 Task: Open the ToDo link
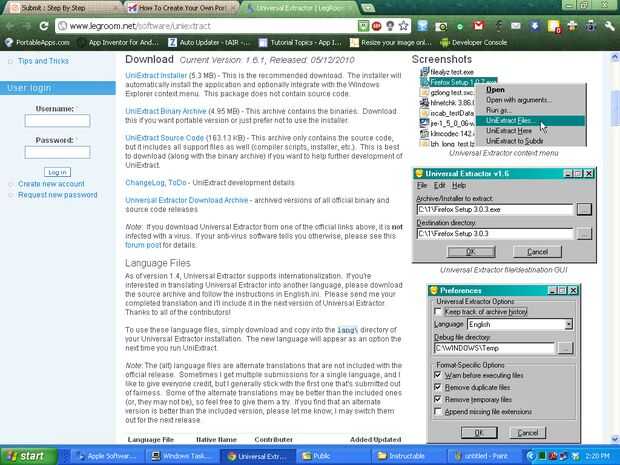(177, 183)
